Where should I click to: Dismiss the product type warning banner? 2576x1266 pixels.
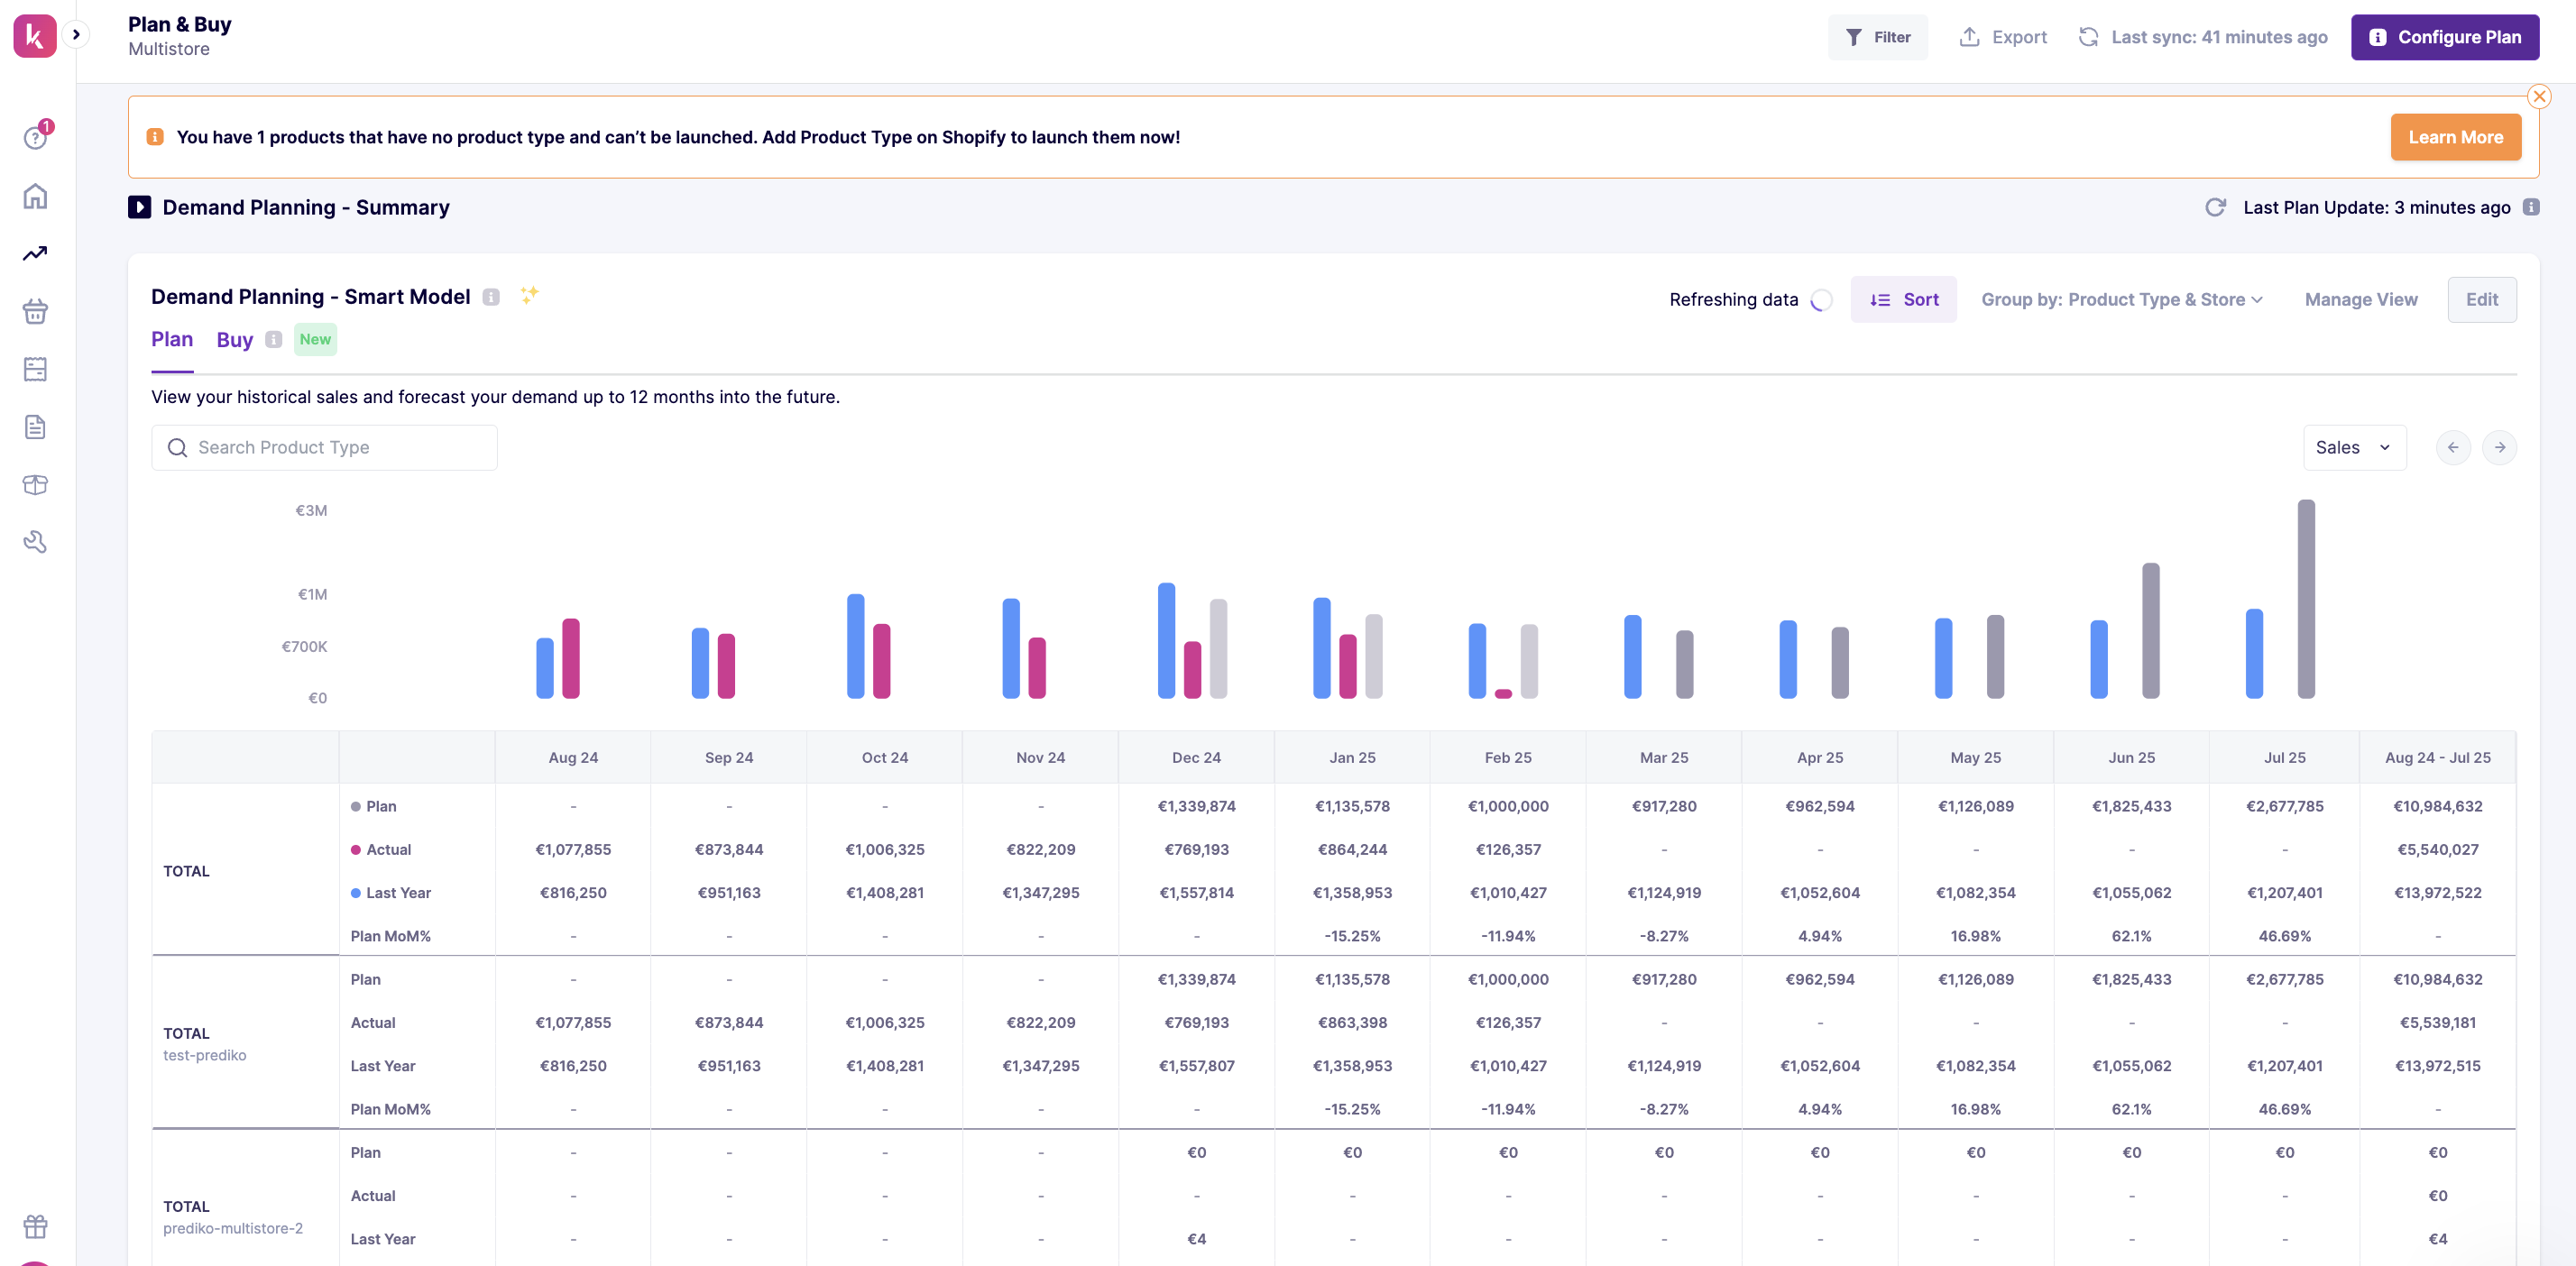coord(2538,97)
